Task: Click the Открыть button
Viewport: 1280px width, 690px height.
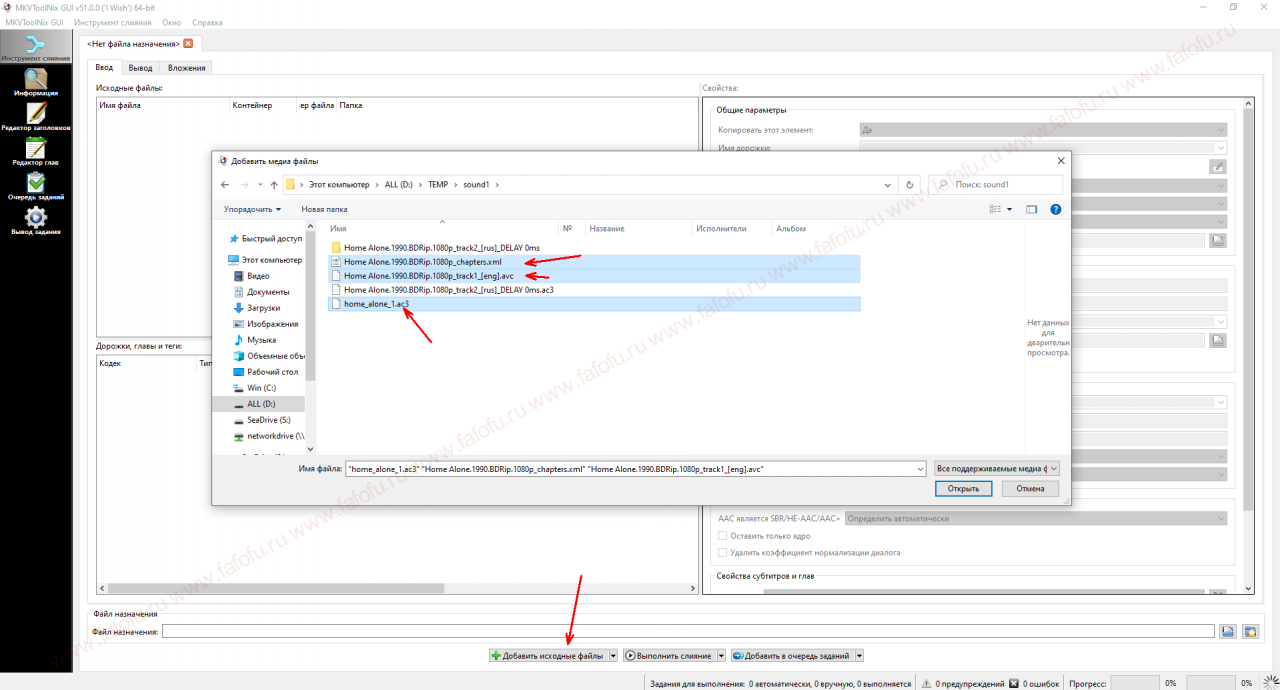Action: point(964,489)
